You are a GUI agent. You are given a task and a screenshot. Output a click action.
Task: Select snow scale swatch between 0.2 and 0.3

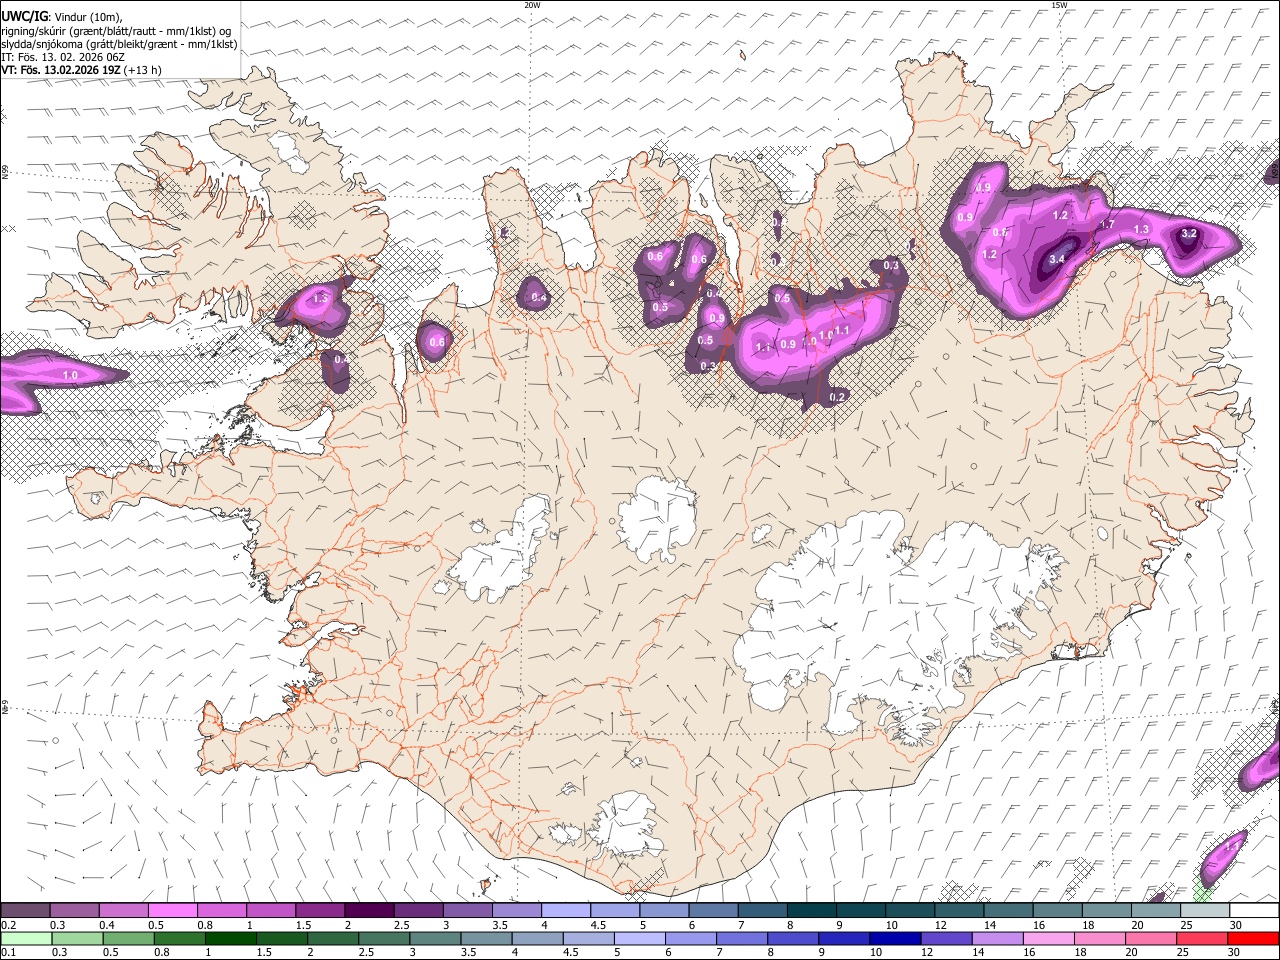pyautogui.click(x=25, y=910)
